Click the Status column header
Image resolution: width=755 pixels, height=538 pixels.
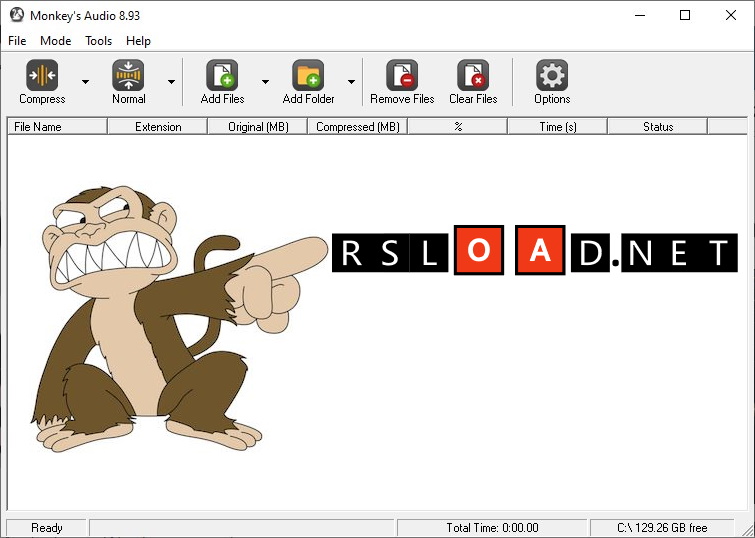pos(657,127)
